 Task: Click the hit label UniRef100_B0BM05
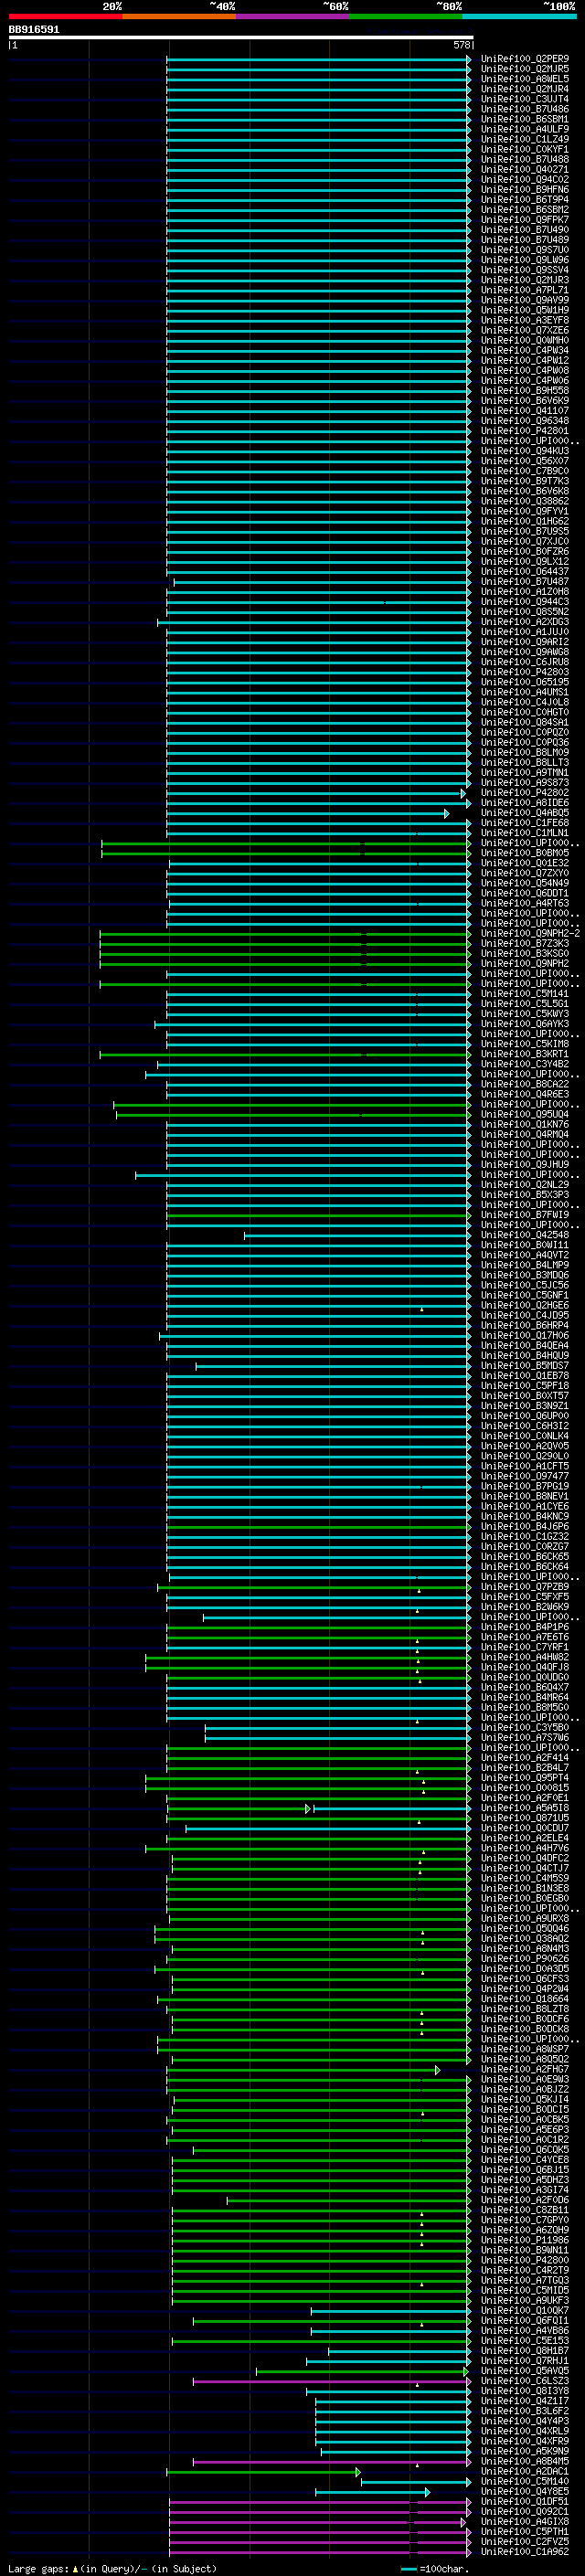(525, 853)
